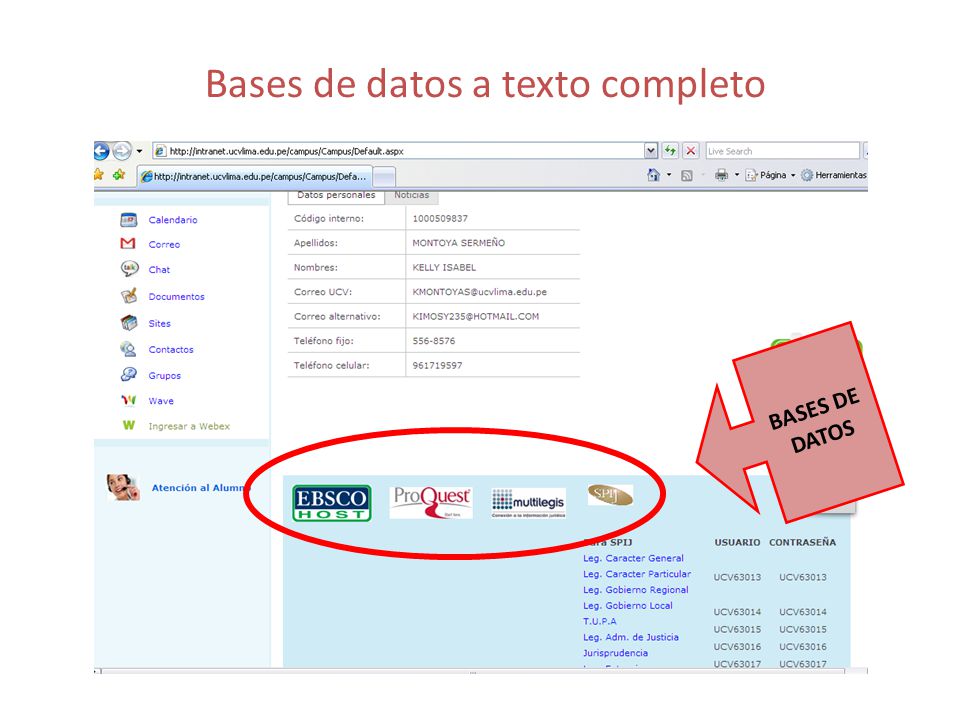960x720 pixels.
Task: Click the Chat talk bubble icon
Action: (129, 269)
